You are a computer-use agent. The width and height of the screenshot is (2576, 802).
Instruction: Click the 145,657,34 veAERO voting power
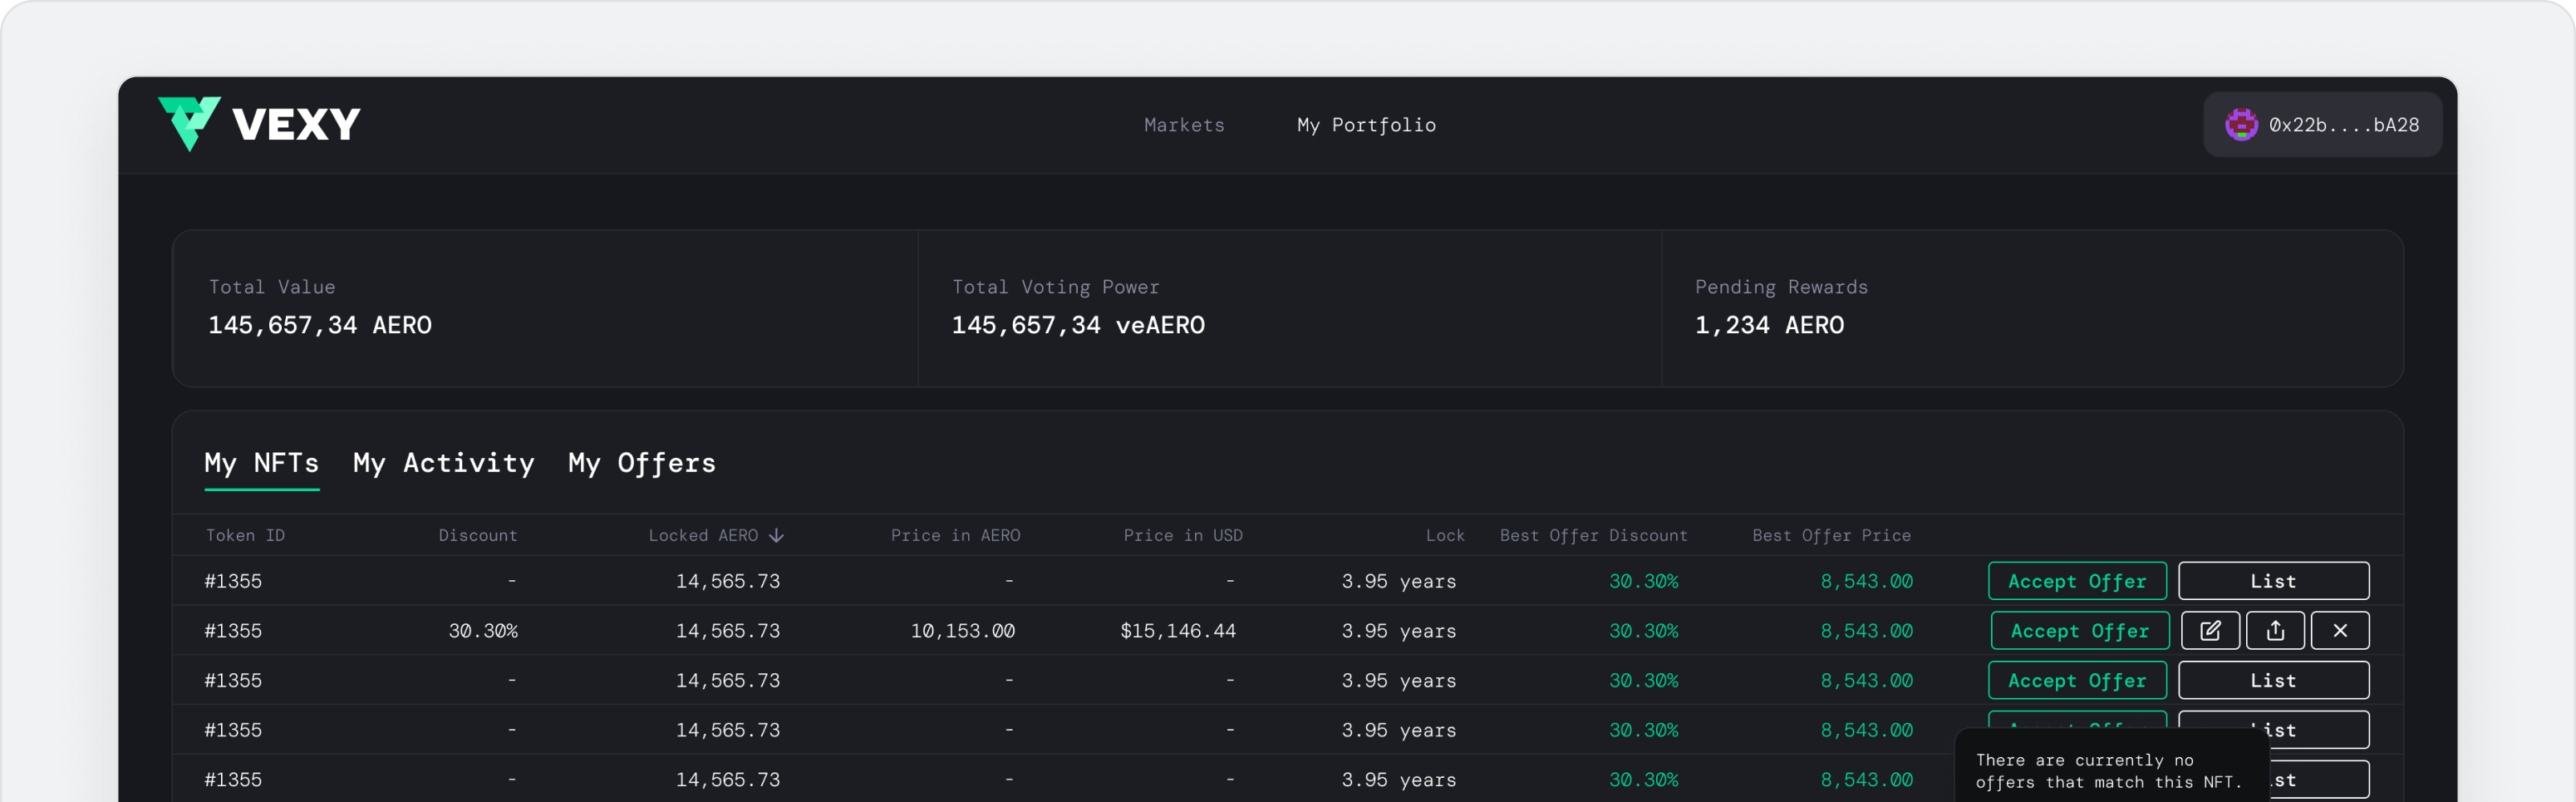tap(1078, 325)
